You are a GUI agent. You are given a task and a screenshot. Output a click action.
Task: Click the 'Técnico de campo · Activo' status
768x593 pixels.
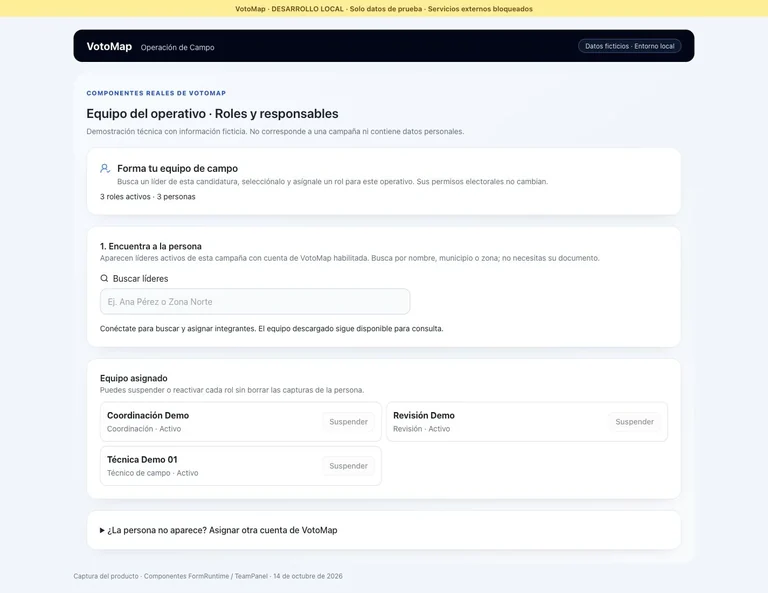(x=152, y=473)
